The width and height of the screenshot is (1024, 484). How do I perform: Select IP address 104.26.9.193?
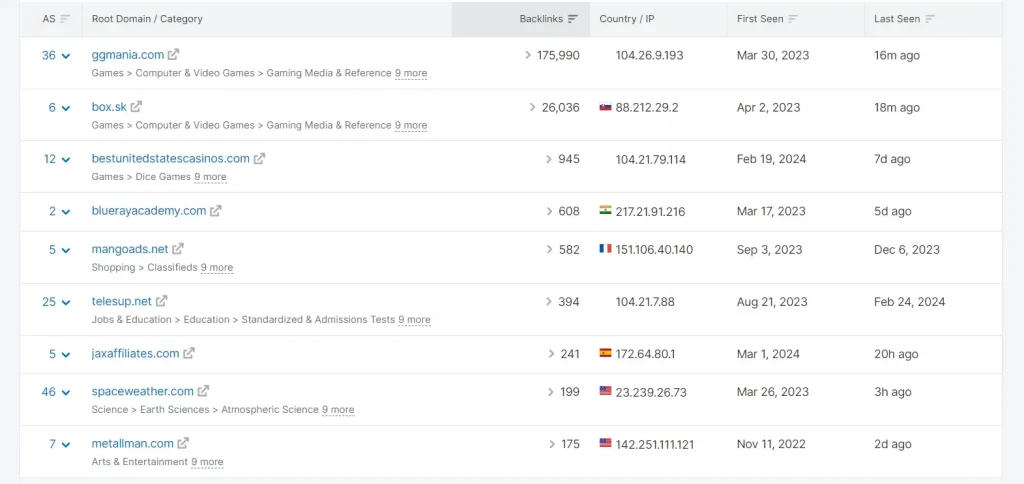649,56
